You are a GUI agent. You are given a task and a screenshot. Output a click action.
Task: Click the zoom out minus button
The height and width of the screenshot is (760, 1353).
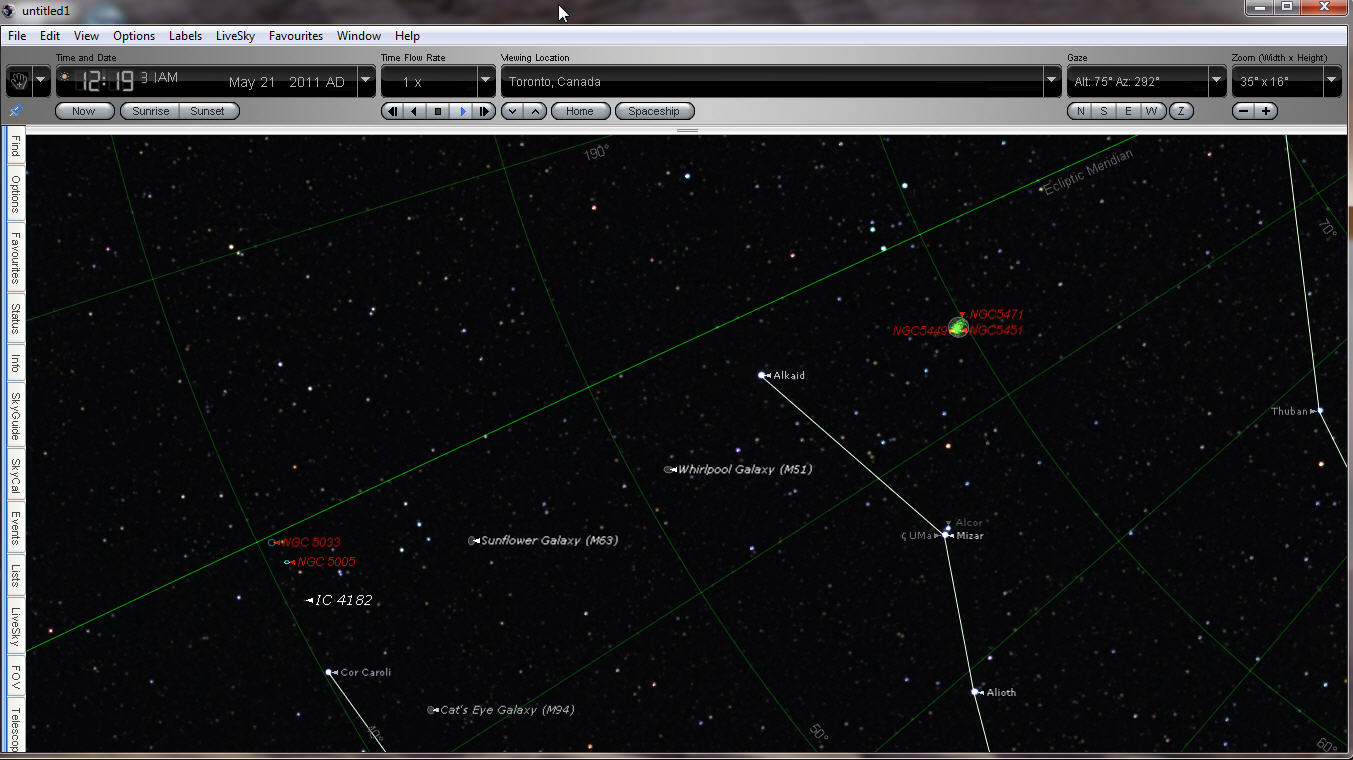(1243, 111)
